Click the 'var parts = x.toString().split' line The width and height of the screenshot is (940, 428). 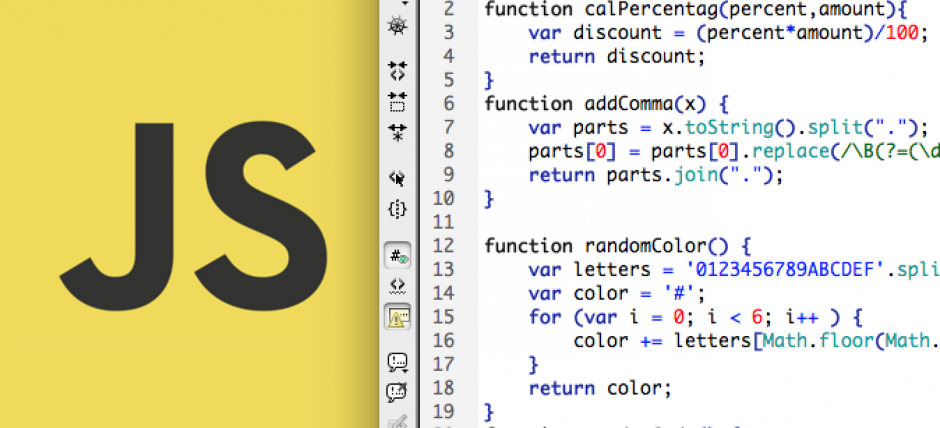pyautogui.click(x=728, y=128)
